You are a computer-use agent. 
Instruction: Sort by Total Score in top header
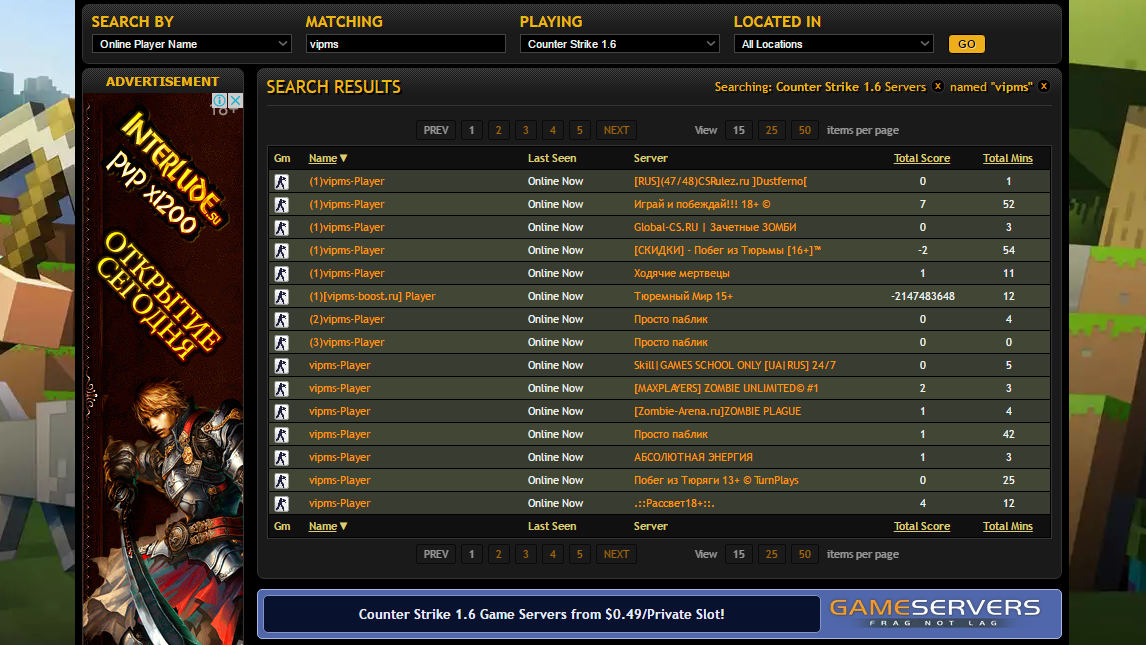[x=922, y=158]
